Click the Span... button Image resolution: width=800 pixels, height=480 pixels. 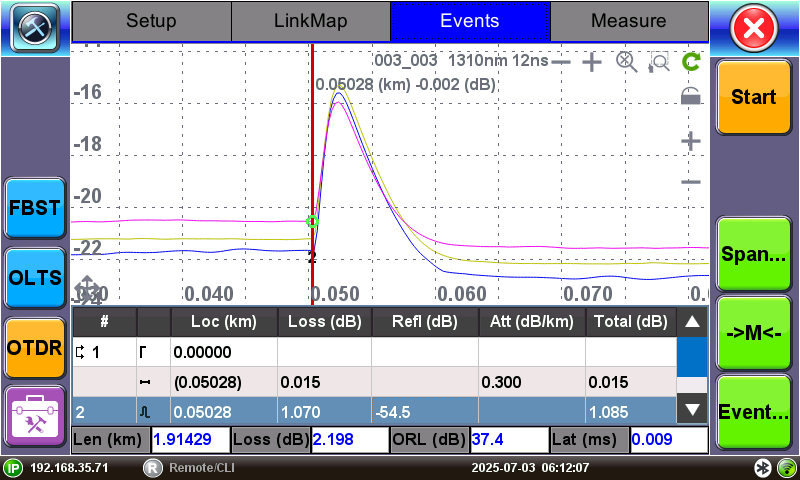tap(754, 254)
